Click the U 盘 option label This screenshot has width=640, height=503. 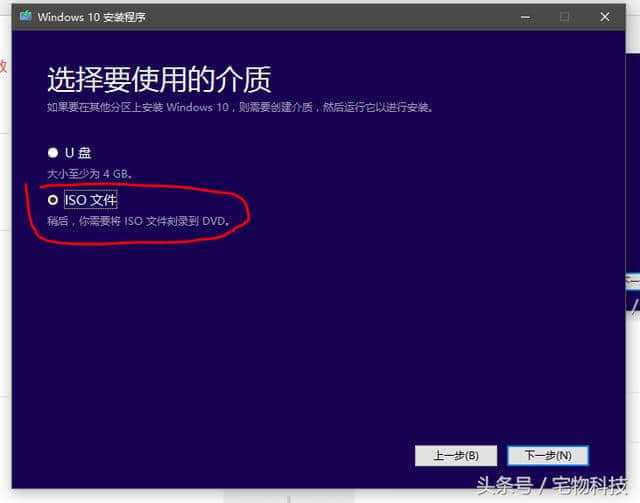coord(78,153)
